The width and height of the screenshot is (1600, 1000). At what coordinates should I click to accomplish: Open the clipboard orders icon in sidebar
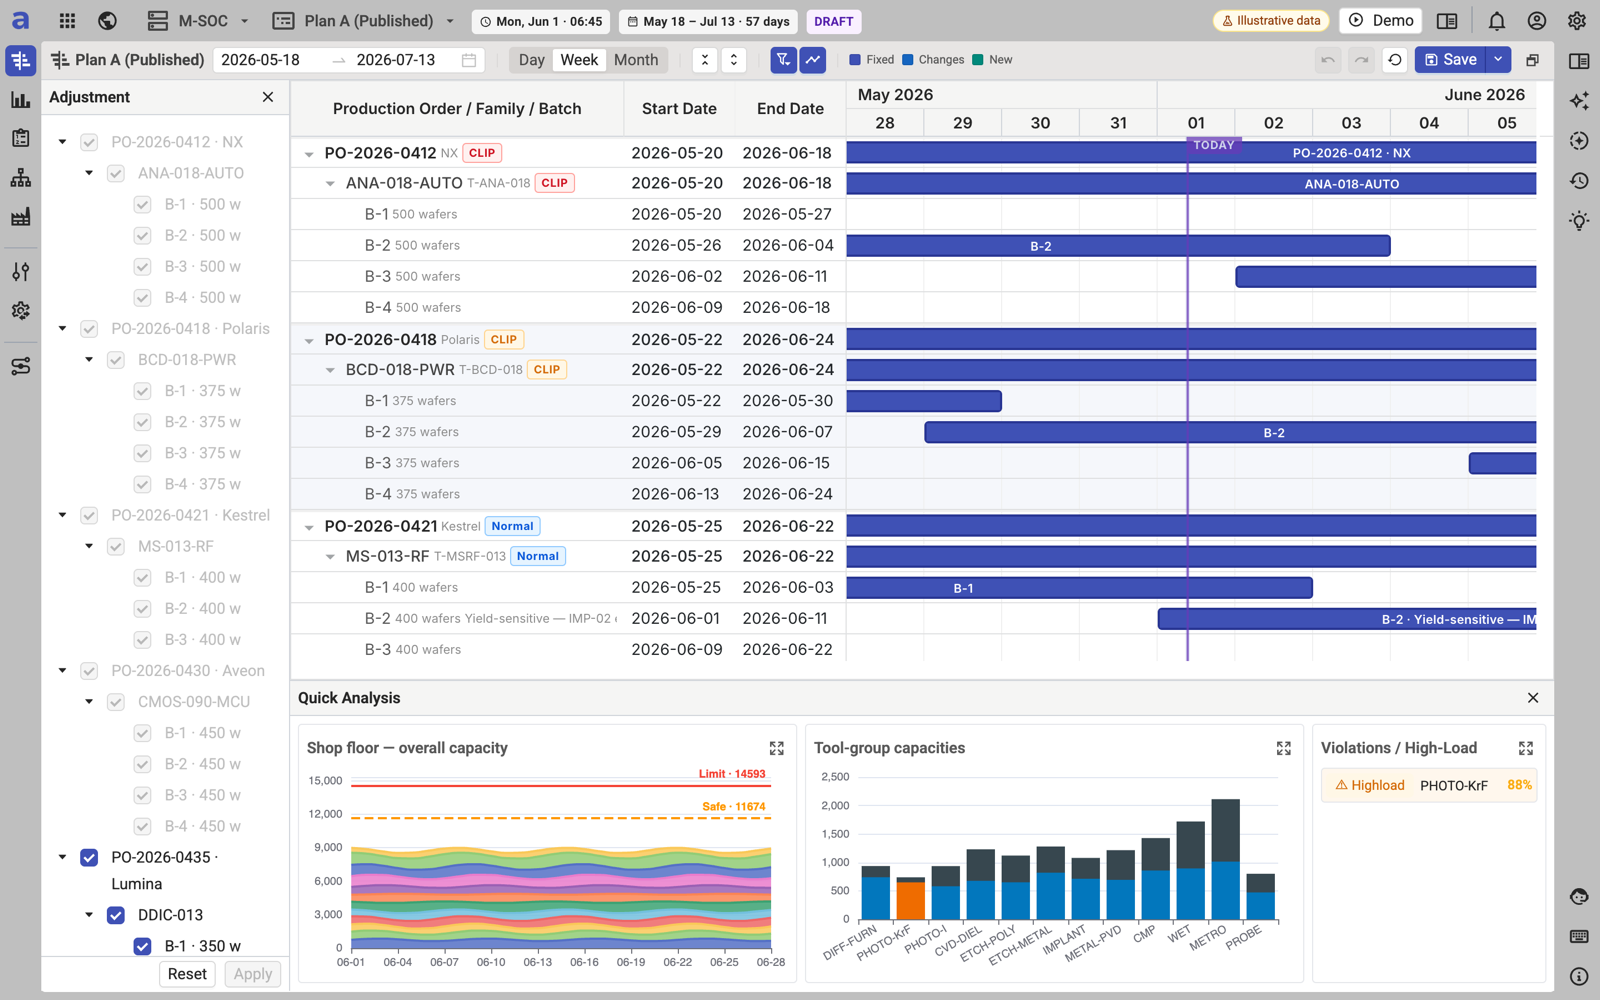pos(20,139)
